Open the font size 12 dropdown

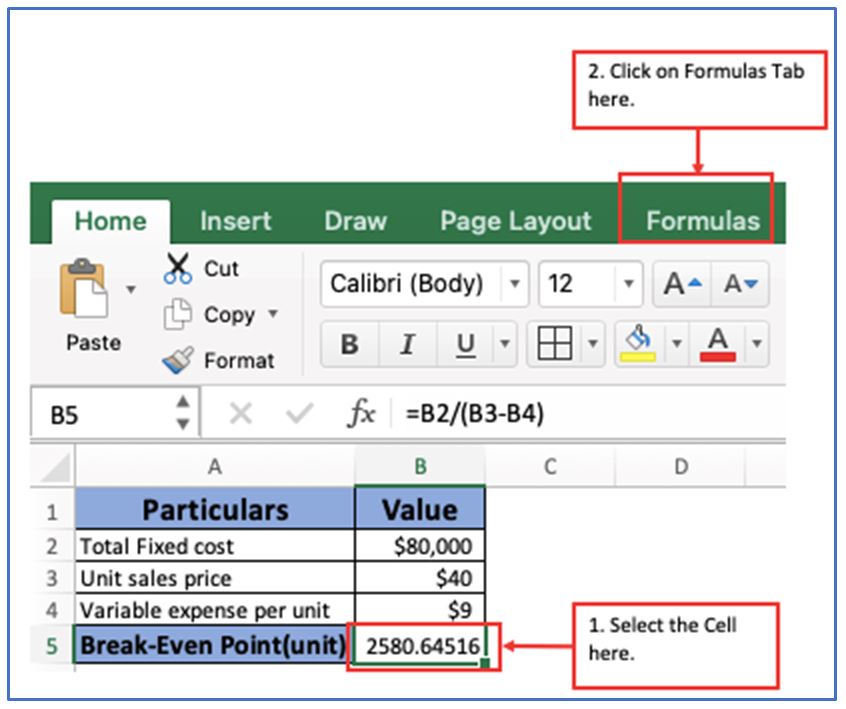629,284
